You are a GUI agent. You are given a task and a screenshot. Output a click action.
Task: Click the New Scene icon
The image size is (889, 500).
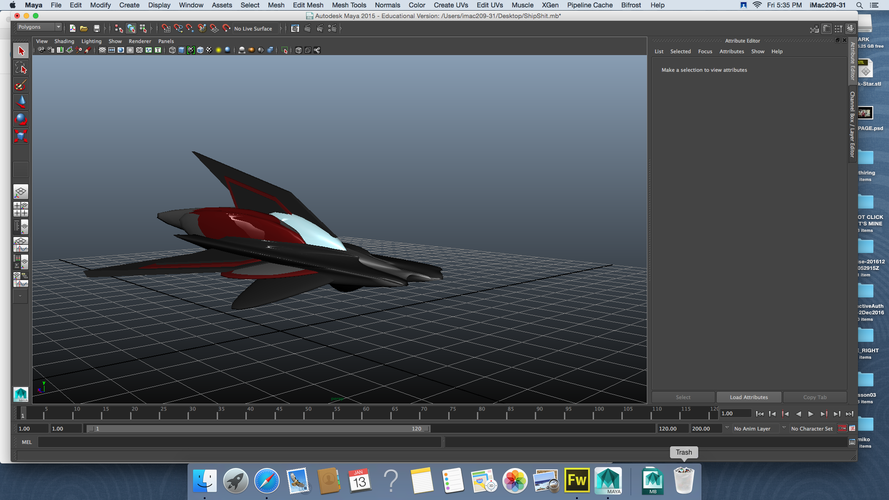[73, 28]
